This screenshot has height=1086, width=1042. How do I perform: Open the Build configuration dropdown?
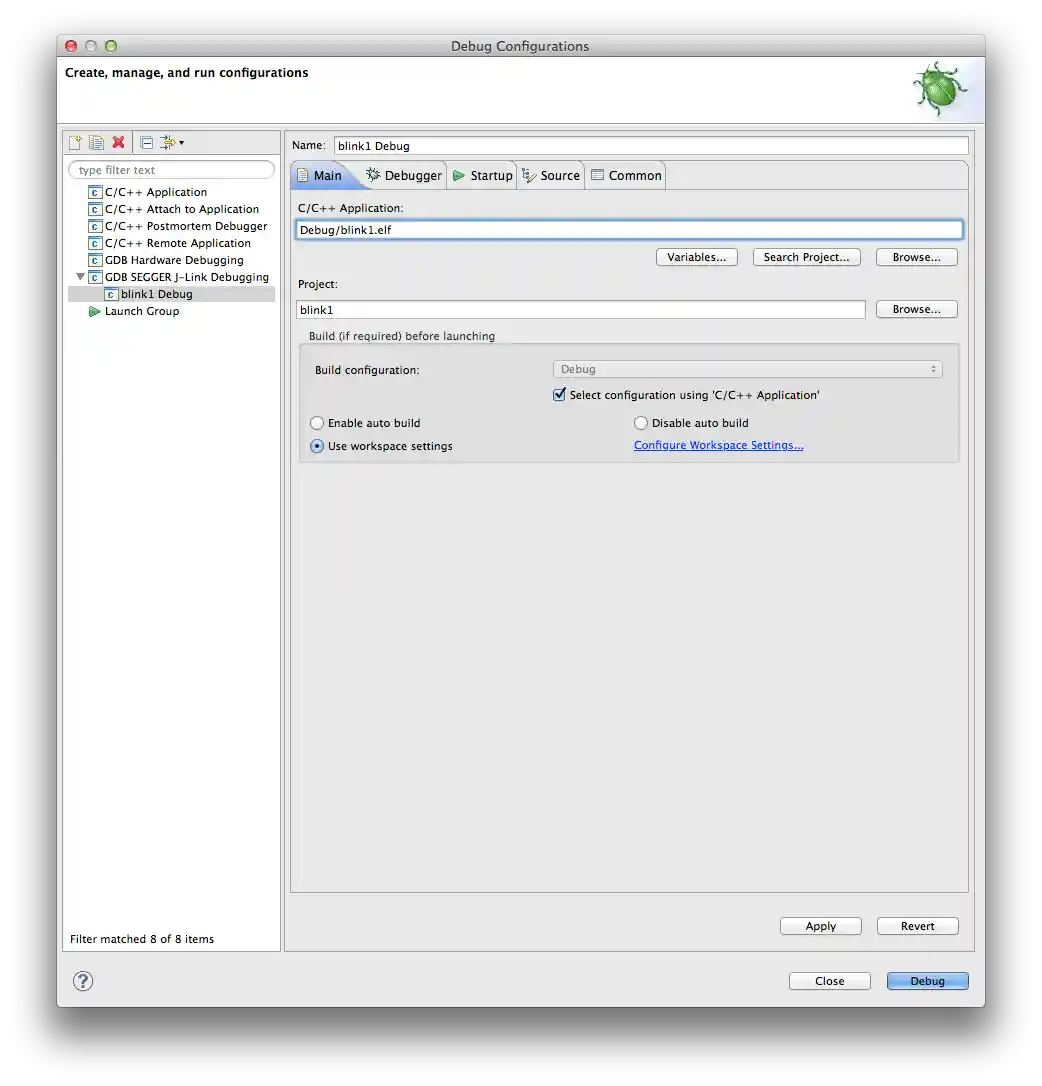[x=748, y=369]
